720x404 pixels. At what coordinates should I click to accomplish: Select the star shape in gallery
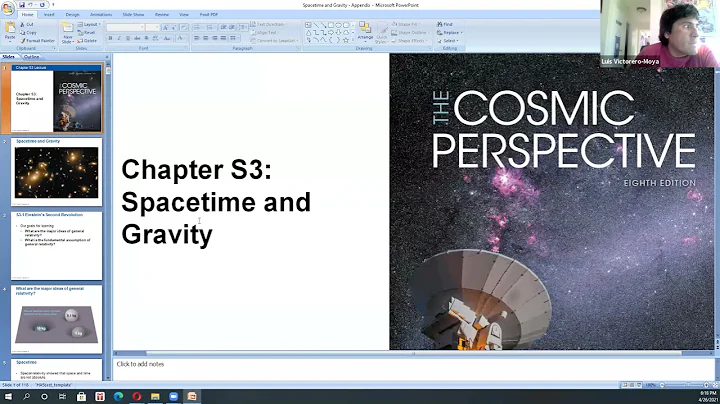click(346, 40)
